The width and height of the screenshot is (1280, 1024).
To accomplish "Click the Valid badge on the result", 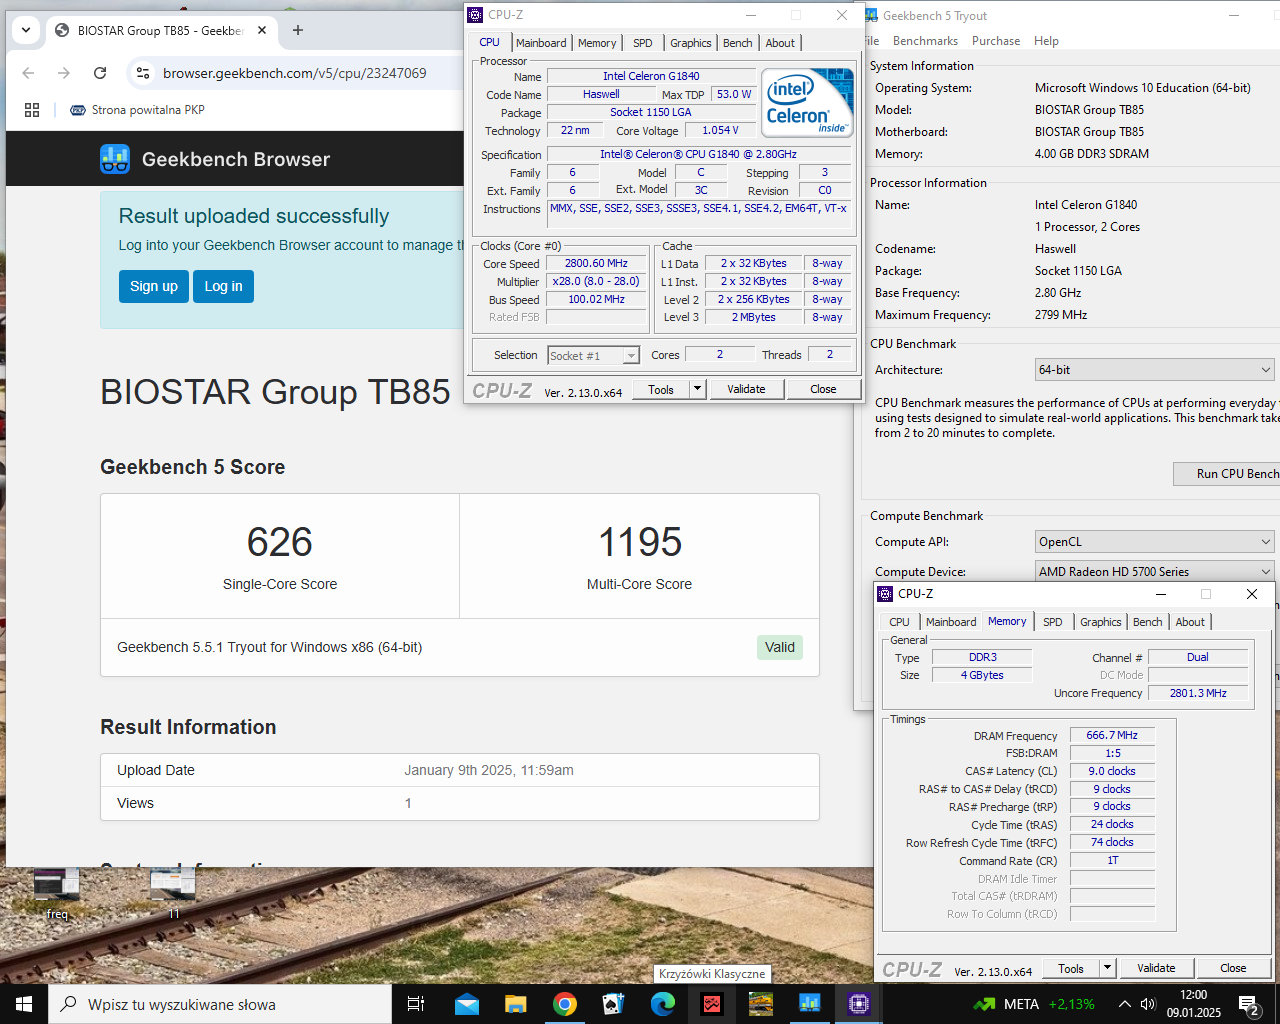I will pyautogui.click(x=780, y=647).
